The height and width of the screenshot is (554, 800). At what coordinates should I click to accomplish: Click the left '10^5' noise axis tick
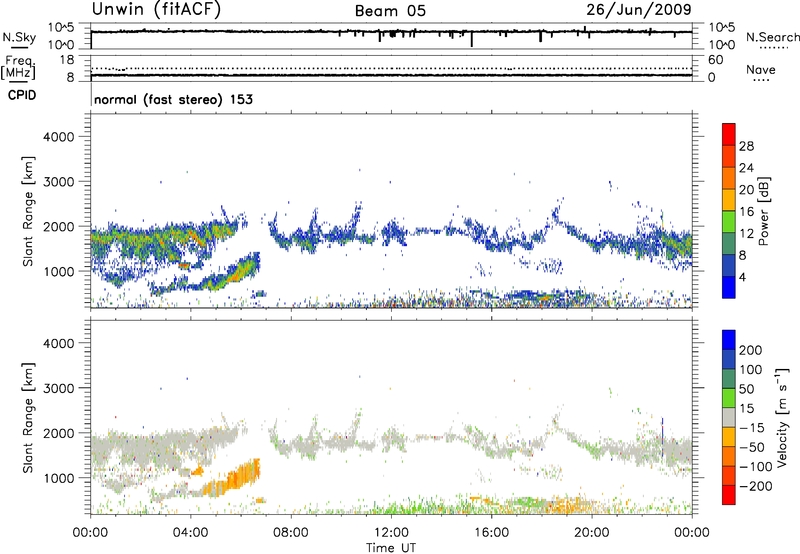tap(61, 28)
